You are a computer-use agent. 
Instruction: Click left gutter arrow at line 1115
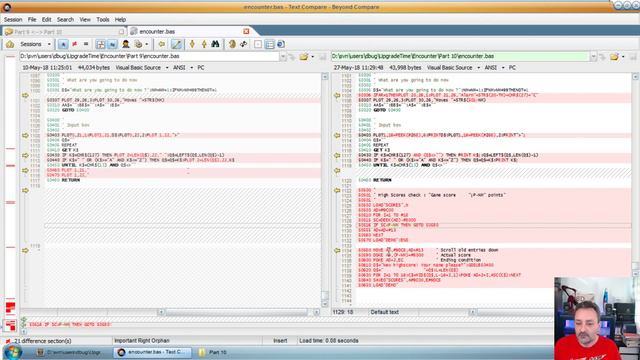[x=25, y=170]
